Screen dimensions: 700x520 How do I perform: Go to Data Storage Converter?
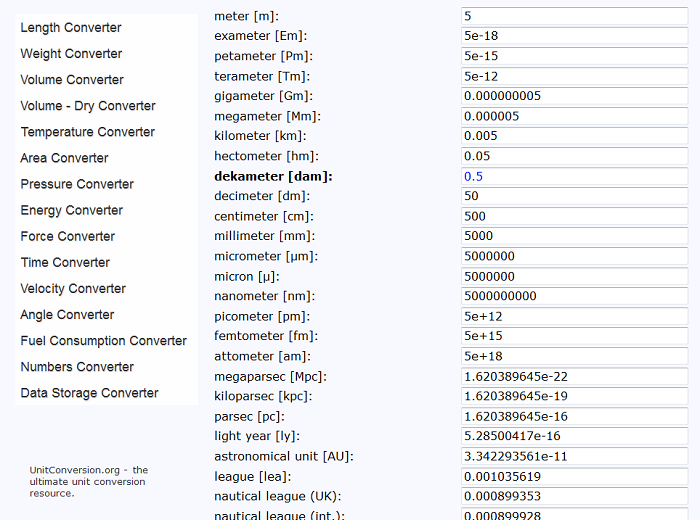point(89,393)
